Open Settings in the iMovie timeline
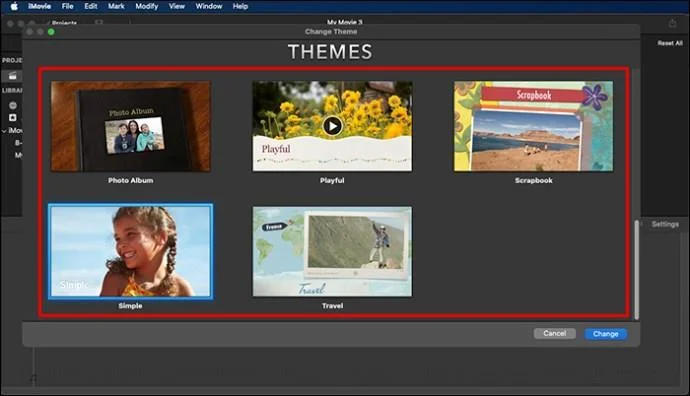This screenshot has width=690, height=396. click(665, 224)
